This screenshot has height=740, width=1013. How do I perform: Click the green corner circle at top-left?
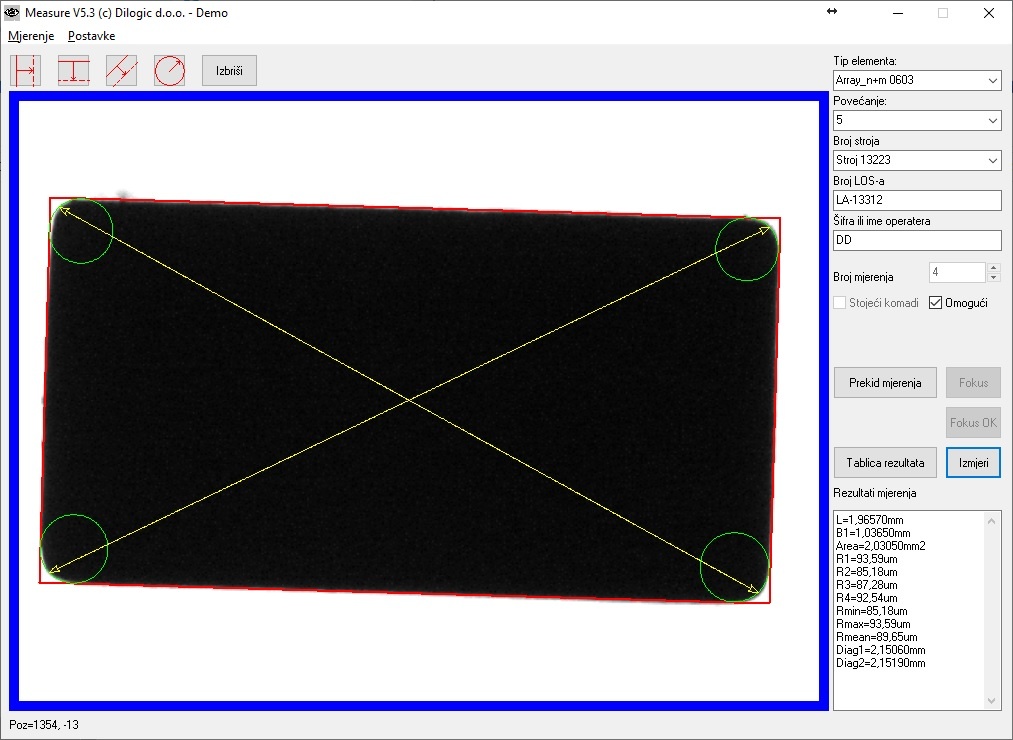pos(81,231)
